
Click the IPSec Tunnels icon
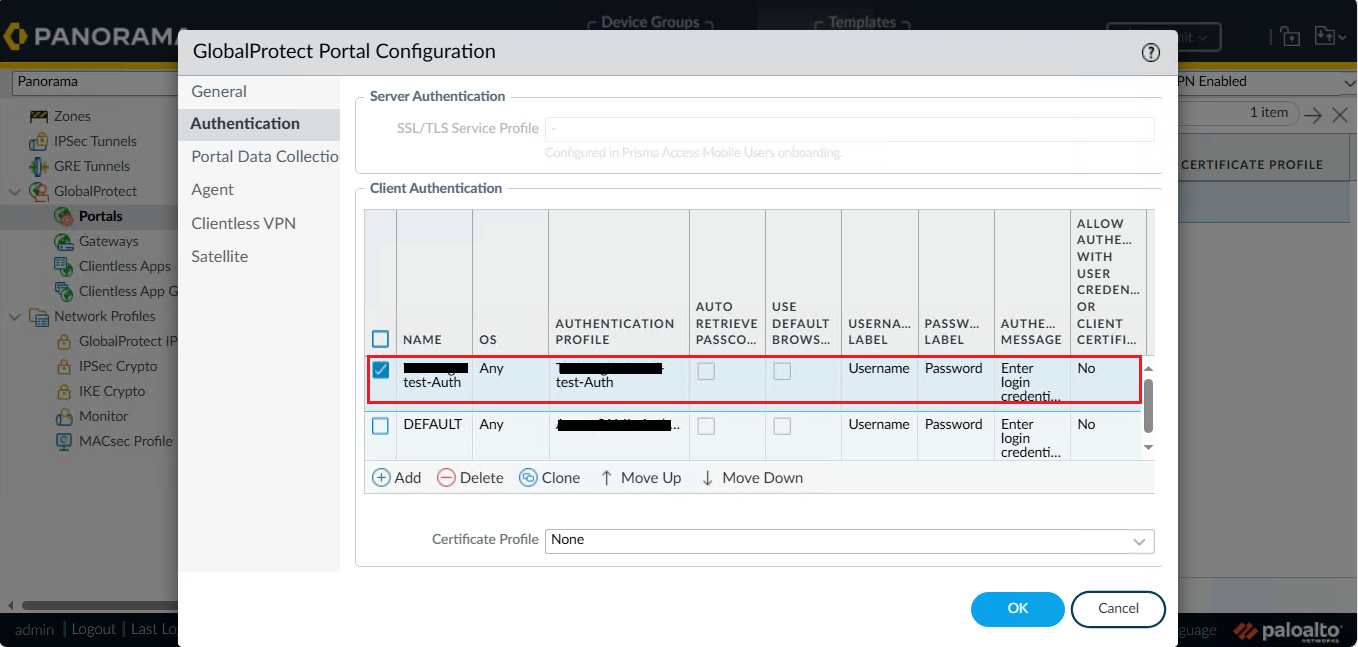39,141
